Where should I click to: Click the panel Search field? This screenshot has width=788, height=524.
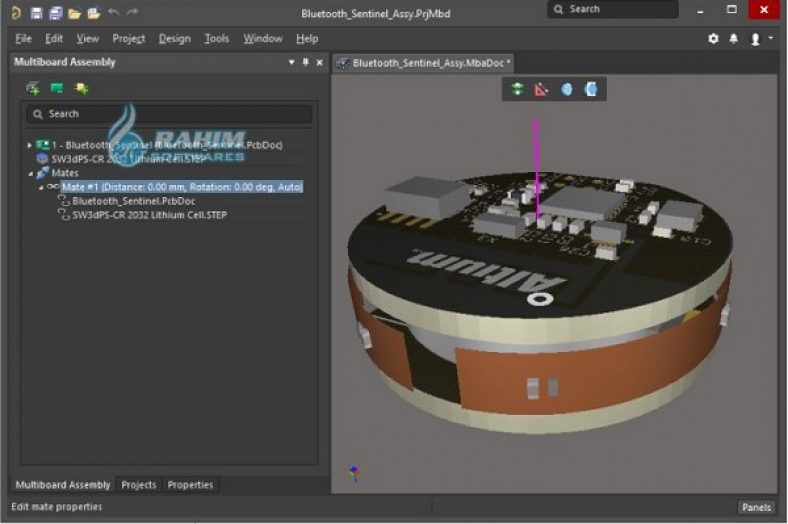tap(170, 114)
